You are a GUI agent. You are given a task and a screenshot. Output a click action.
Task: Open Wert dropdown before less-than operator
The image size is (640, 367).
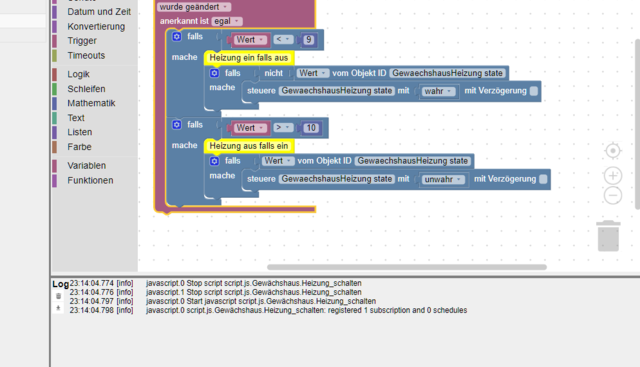pyautogui.click(x=251, y=40)
